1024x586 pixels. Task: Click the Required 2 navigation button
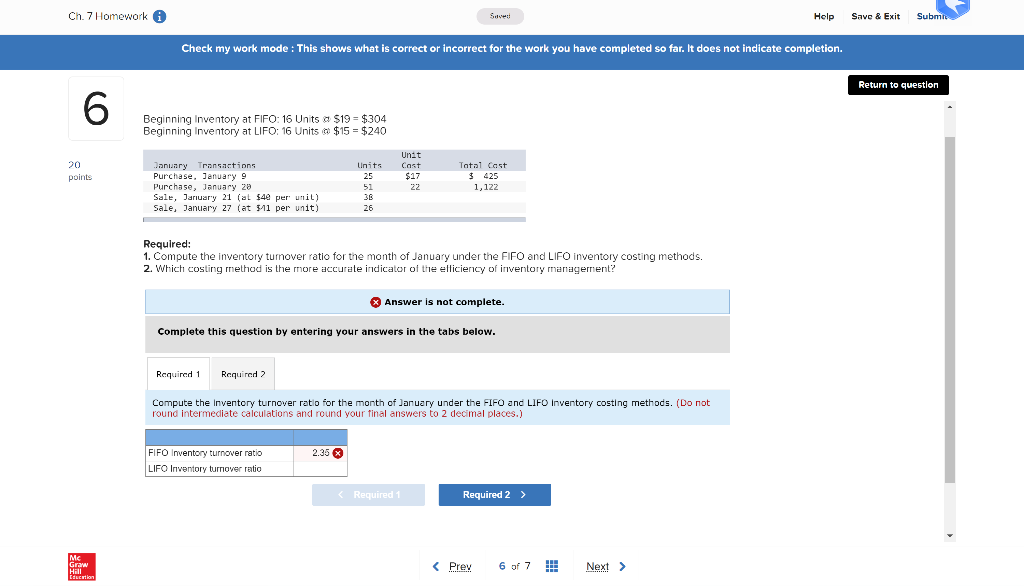click(494, 494)
